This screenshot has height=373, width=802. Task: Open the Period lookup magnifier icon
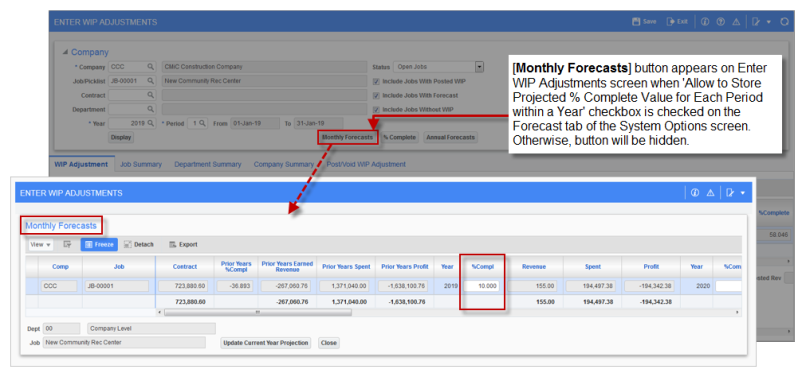tap(203, 123)
